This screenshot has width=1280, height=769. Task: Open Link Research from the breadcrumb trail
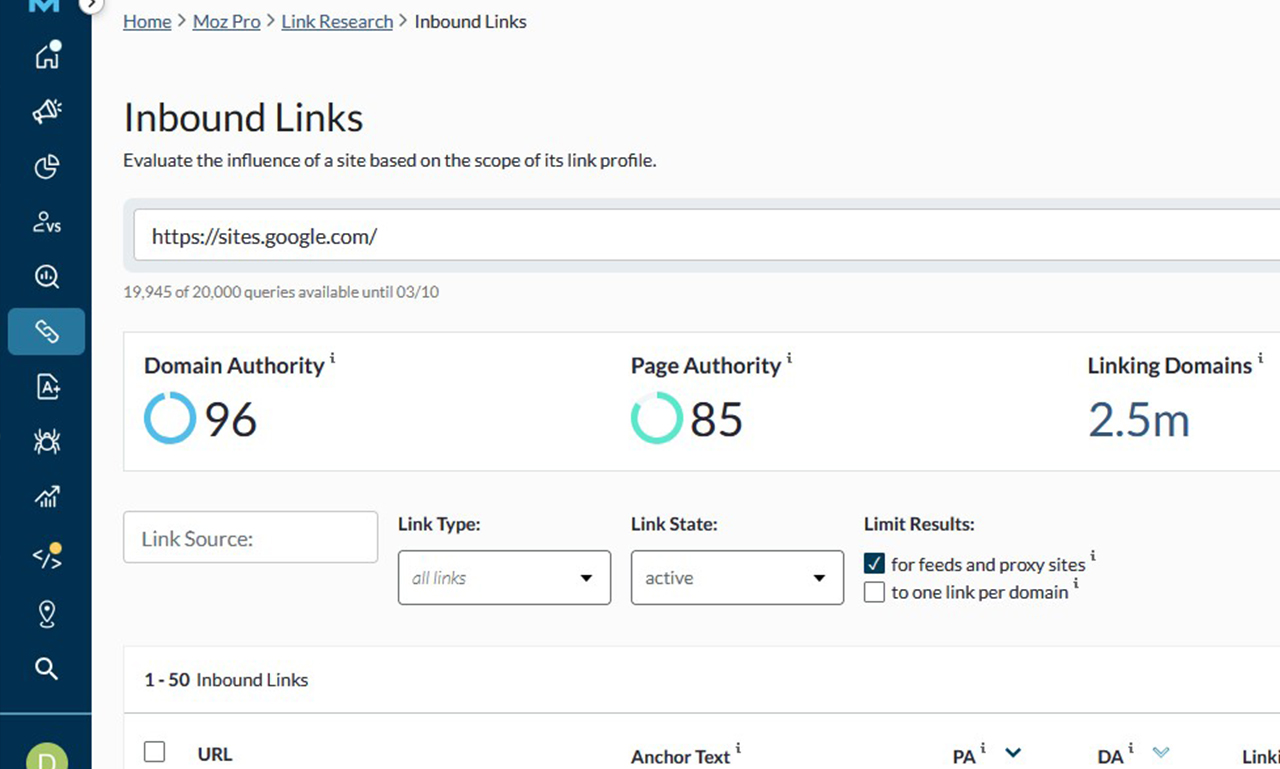point(337,21)
